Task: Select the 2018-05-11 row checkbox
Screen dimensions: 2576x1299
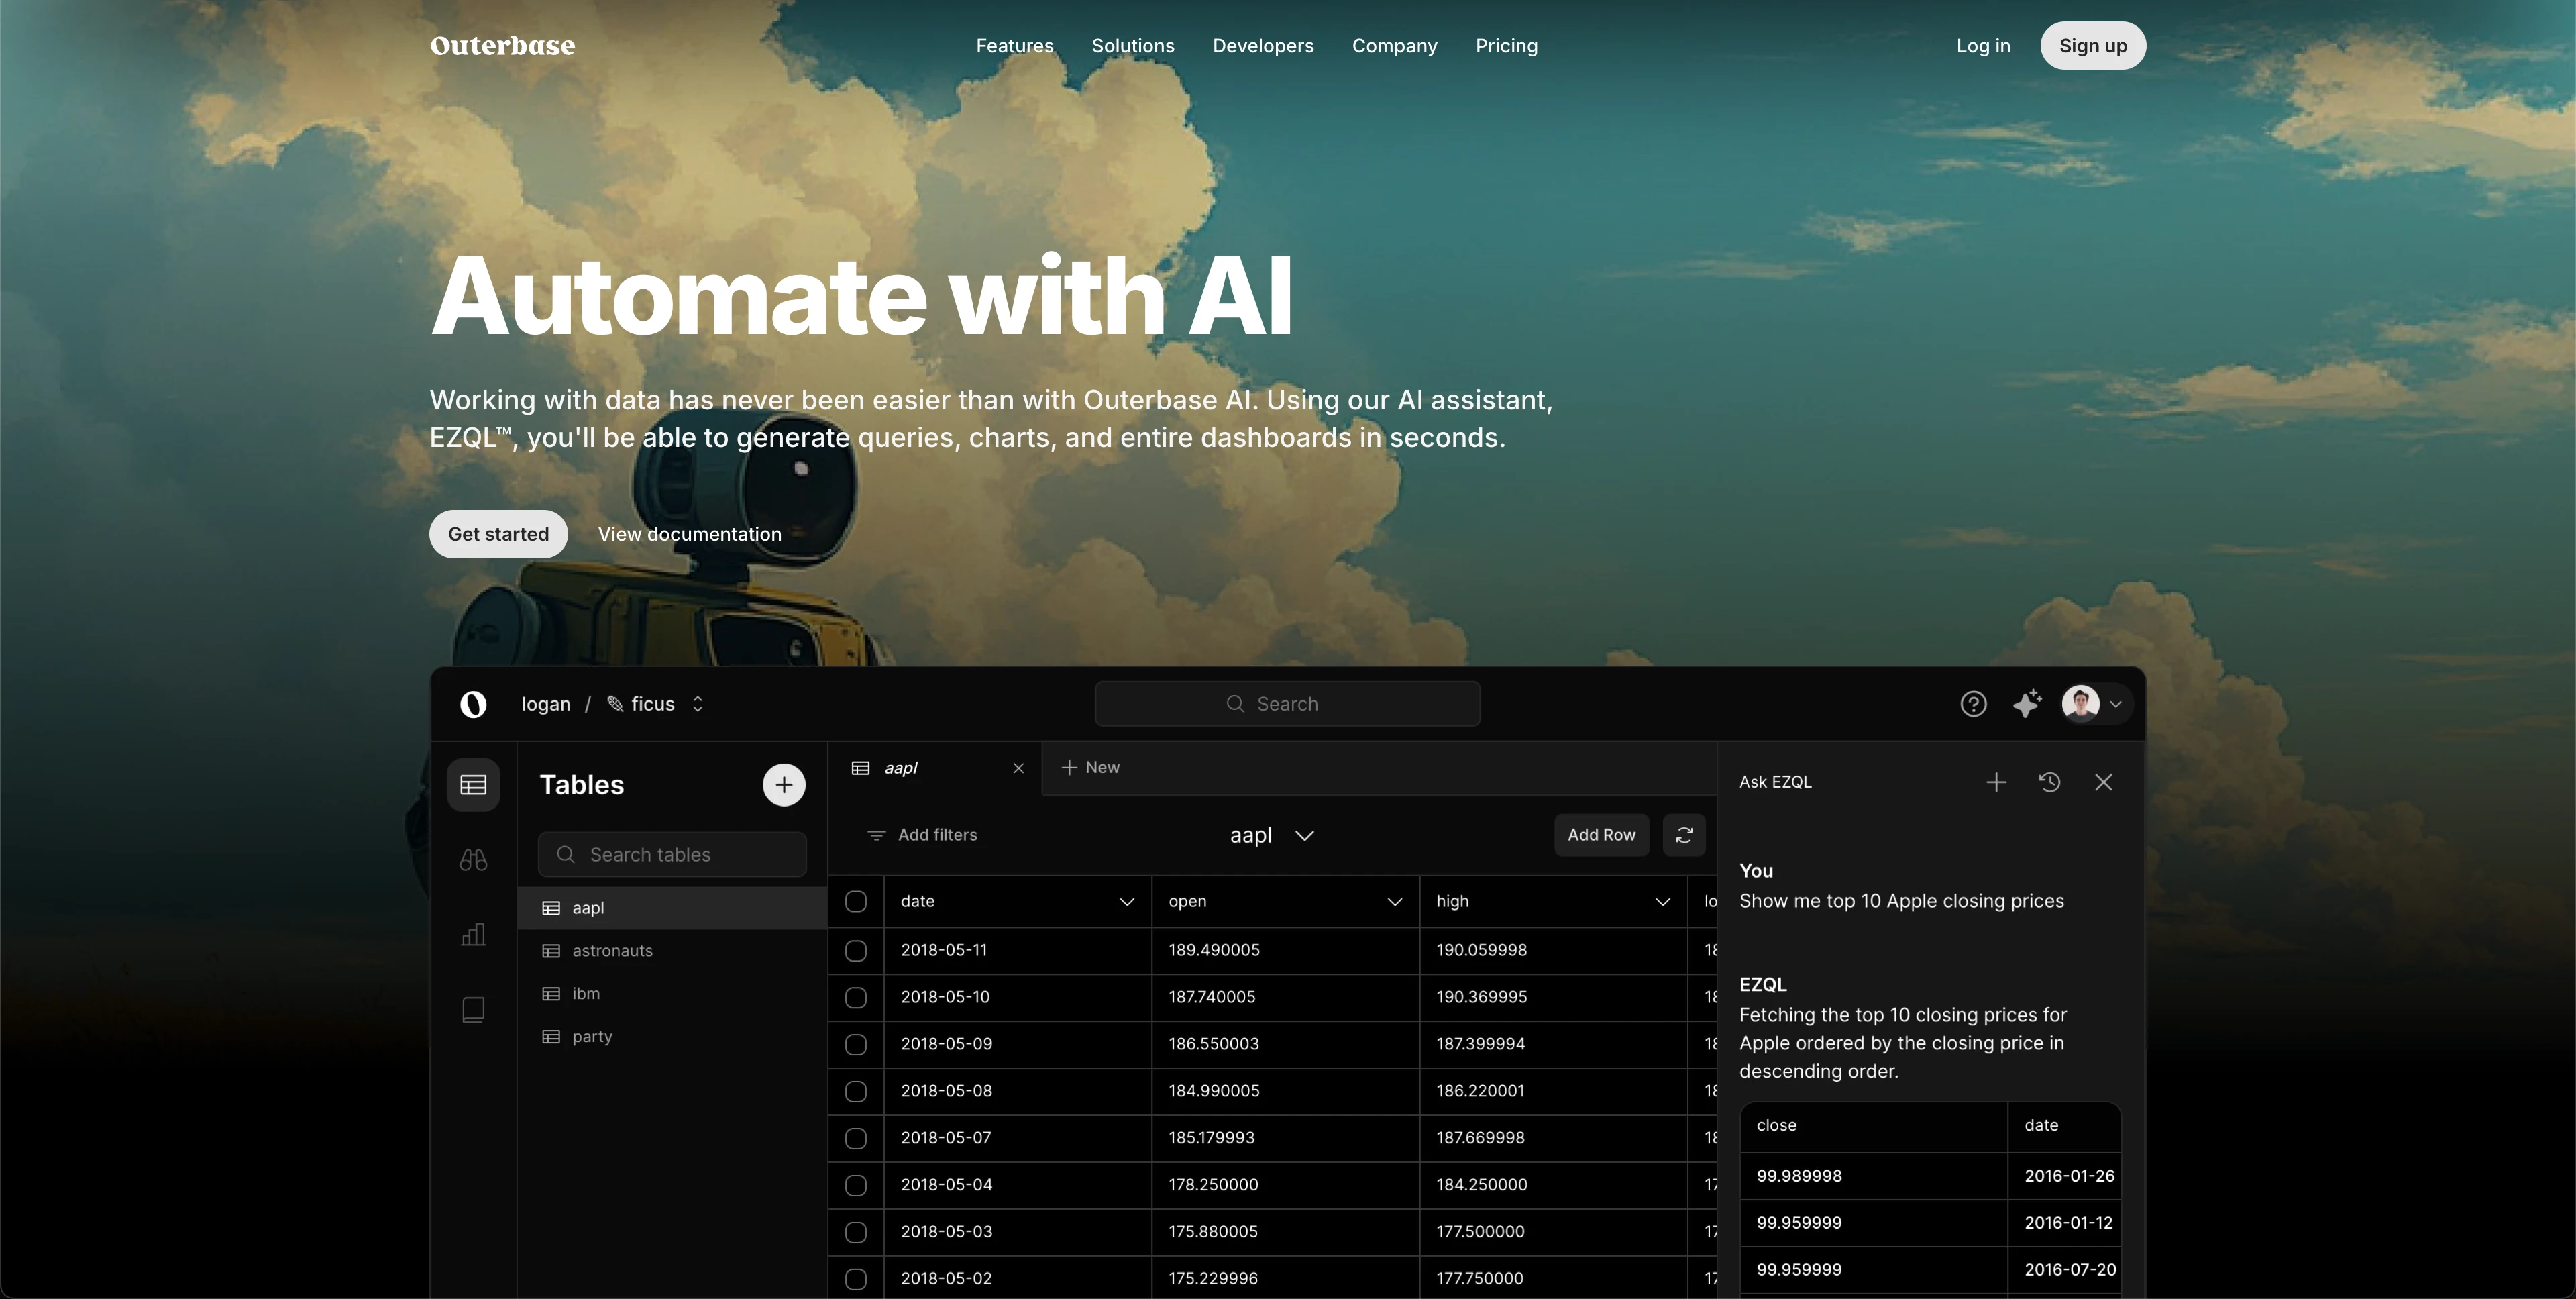Action: [x=856, y=950]
